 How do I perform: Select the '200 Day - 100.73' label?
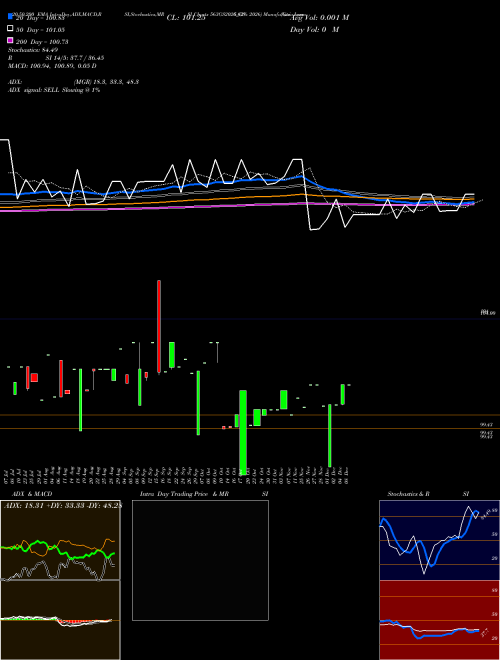[x=42, y=42]
